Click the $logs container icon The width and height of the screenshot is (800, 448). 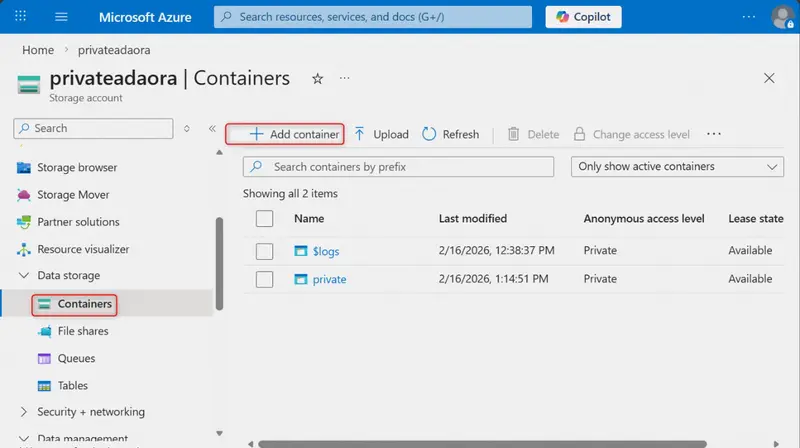[x=301, y=251]
